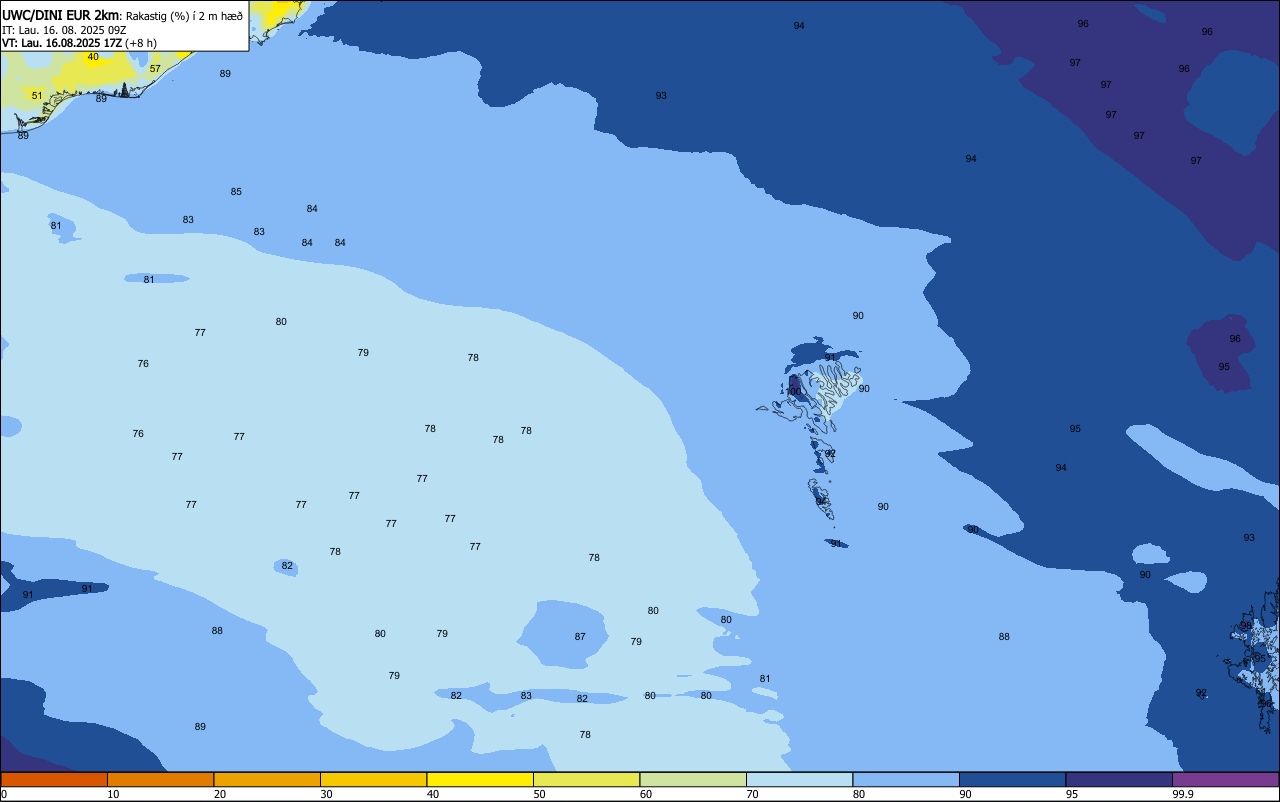Select the 70–80 pale blue legend swatch
Viewport: 1280px width, 802px height.
799,779
